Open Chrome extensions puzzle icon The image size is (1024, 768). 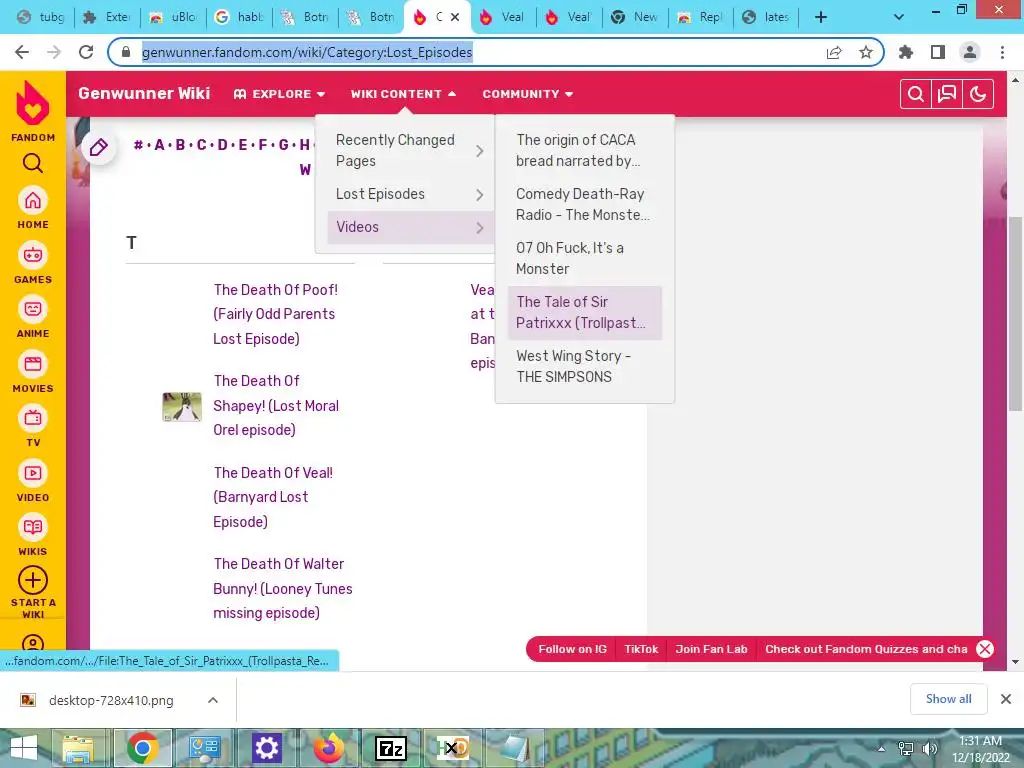pyautogui.click(x=906, y=52)
